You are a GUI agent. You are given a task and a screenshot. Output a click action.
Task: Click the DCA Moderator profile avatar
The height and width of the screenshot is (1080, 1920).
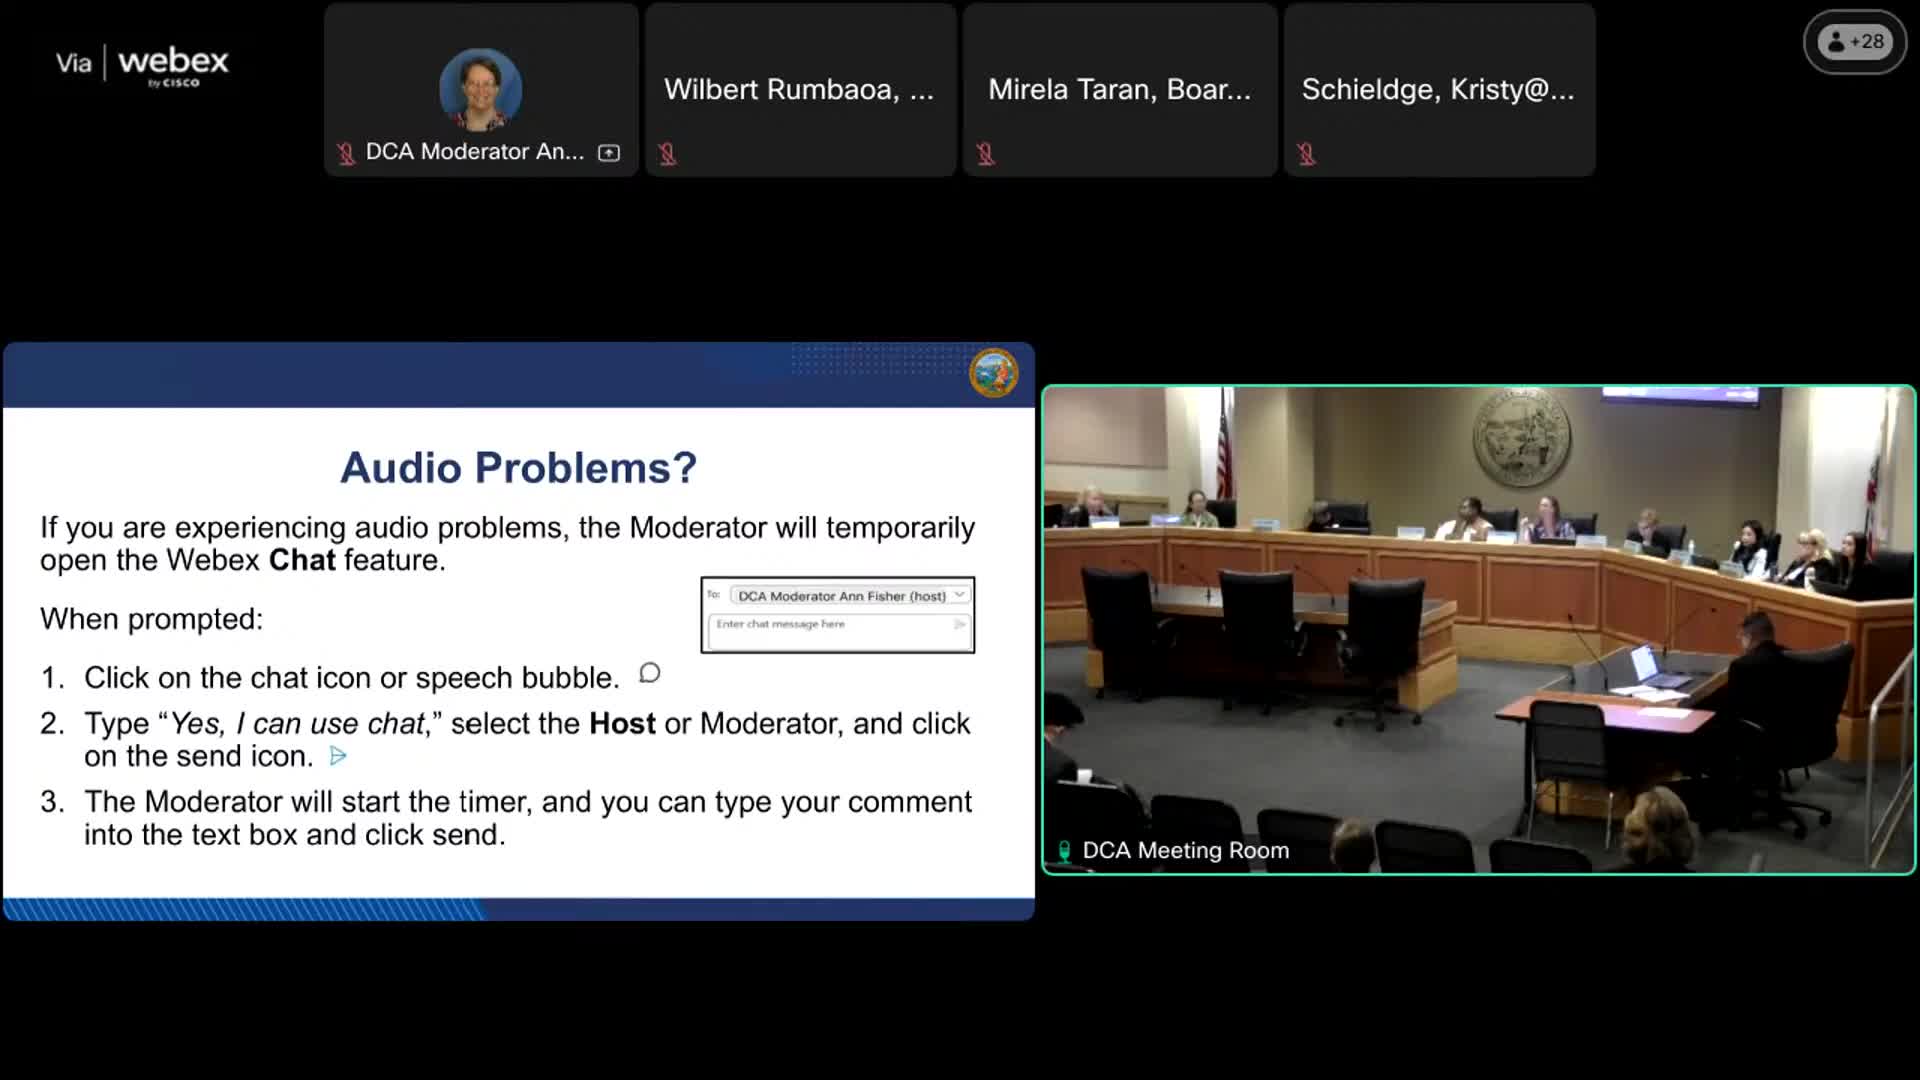tap(480, 88)
